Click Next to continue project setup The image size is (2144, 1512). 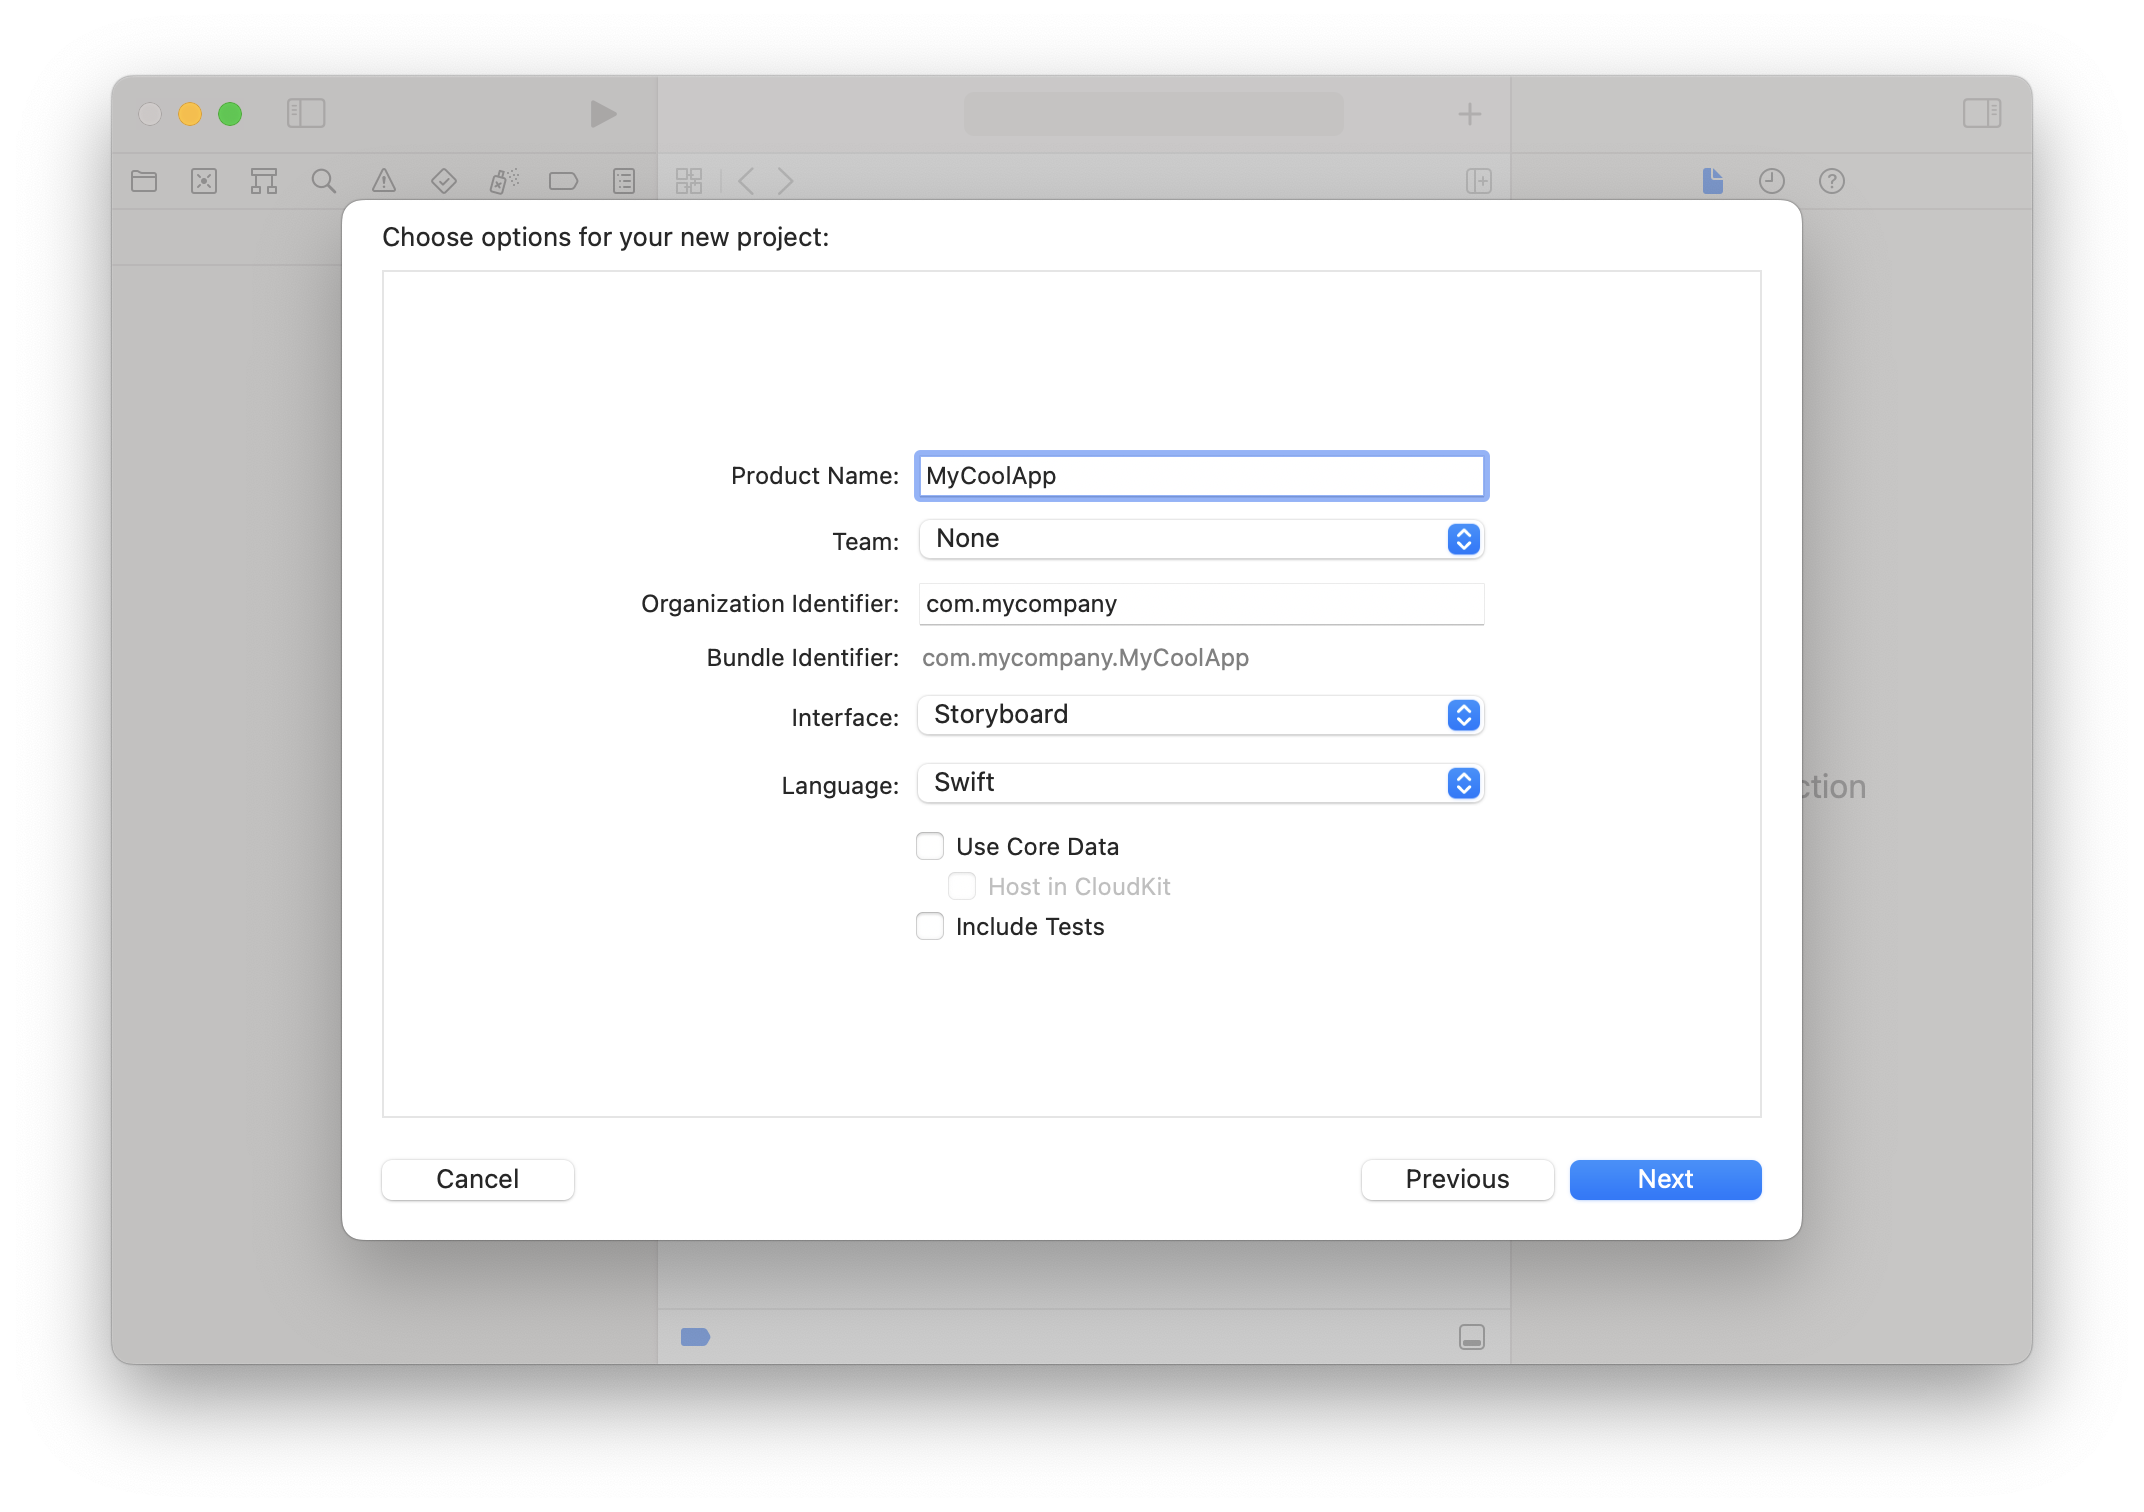(1664, 1179)
